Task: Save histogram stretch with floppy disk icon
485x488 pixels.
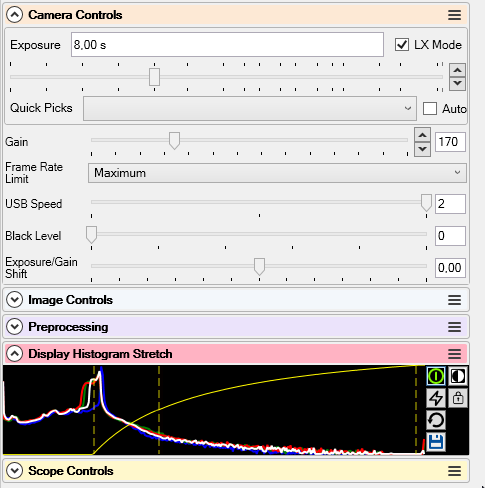Action: click(436, 442)
